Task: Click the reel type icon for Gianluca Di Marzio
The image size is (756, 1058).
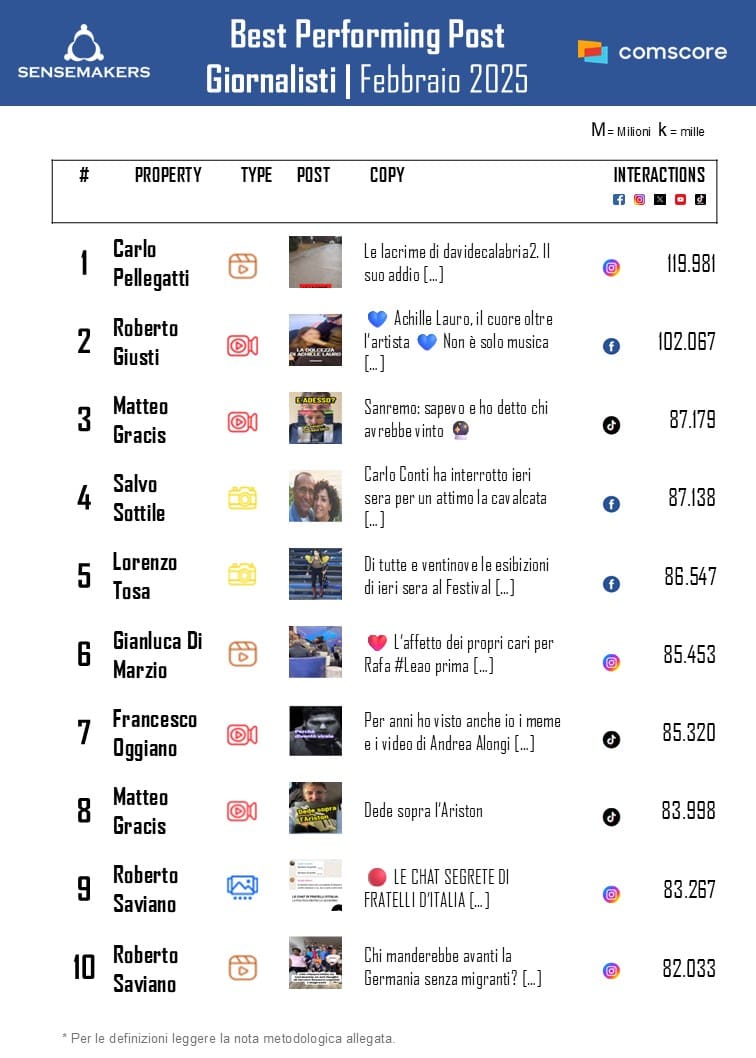Action: click(x=242, y=655)
